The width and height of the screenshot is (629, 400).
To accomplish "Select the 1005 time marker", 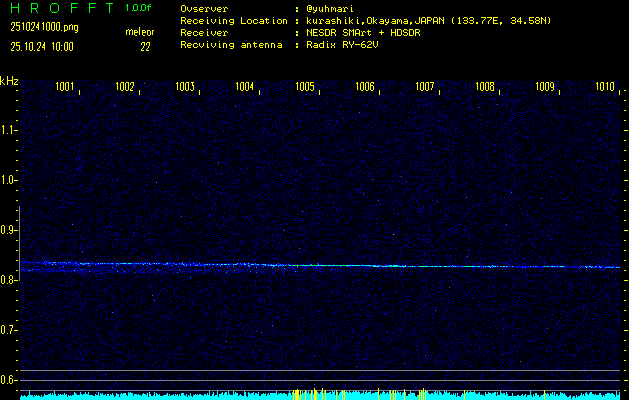I will pos(305,87).
